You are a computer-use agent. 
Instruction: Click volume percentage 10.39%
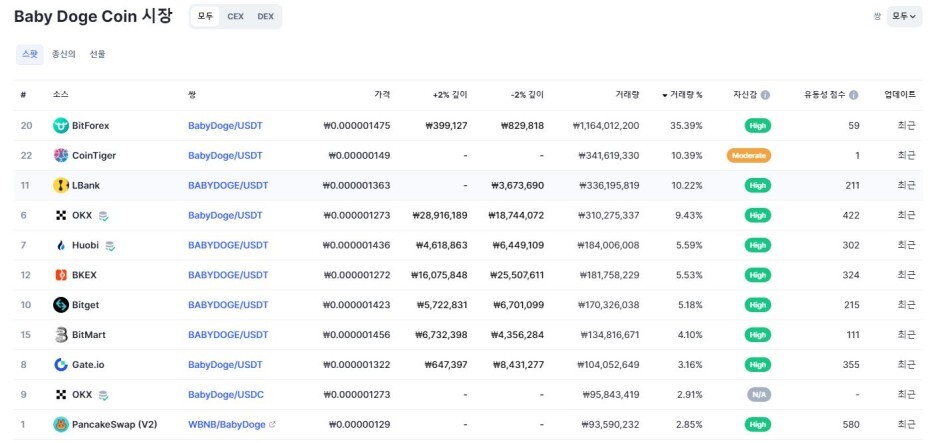pos(686,155)
